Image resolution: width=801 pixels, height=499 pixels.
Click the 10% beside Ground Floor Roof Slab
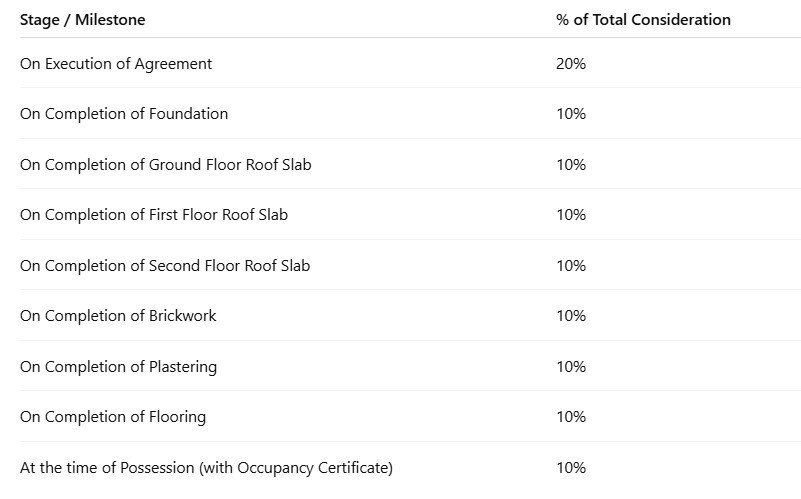(x=571, y=165)
